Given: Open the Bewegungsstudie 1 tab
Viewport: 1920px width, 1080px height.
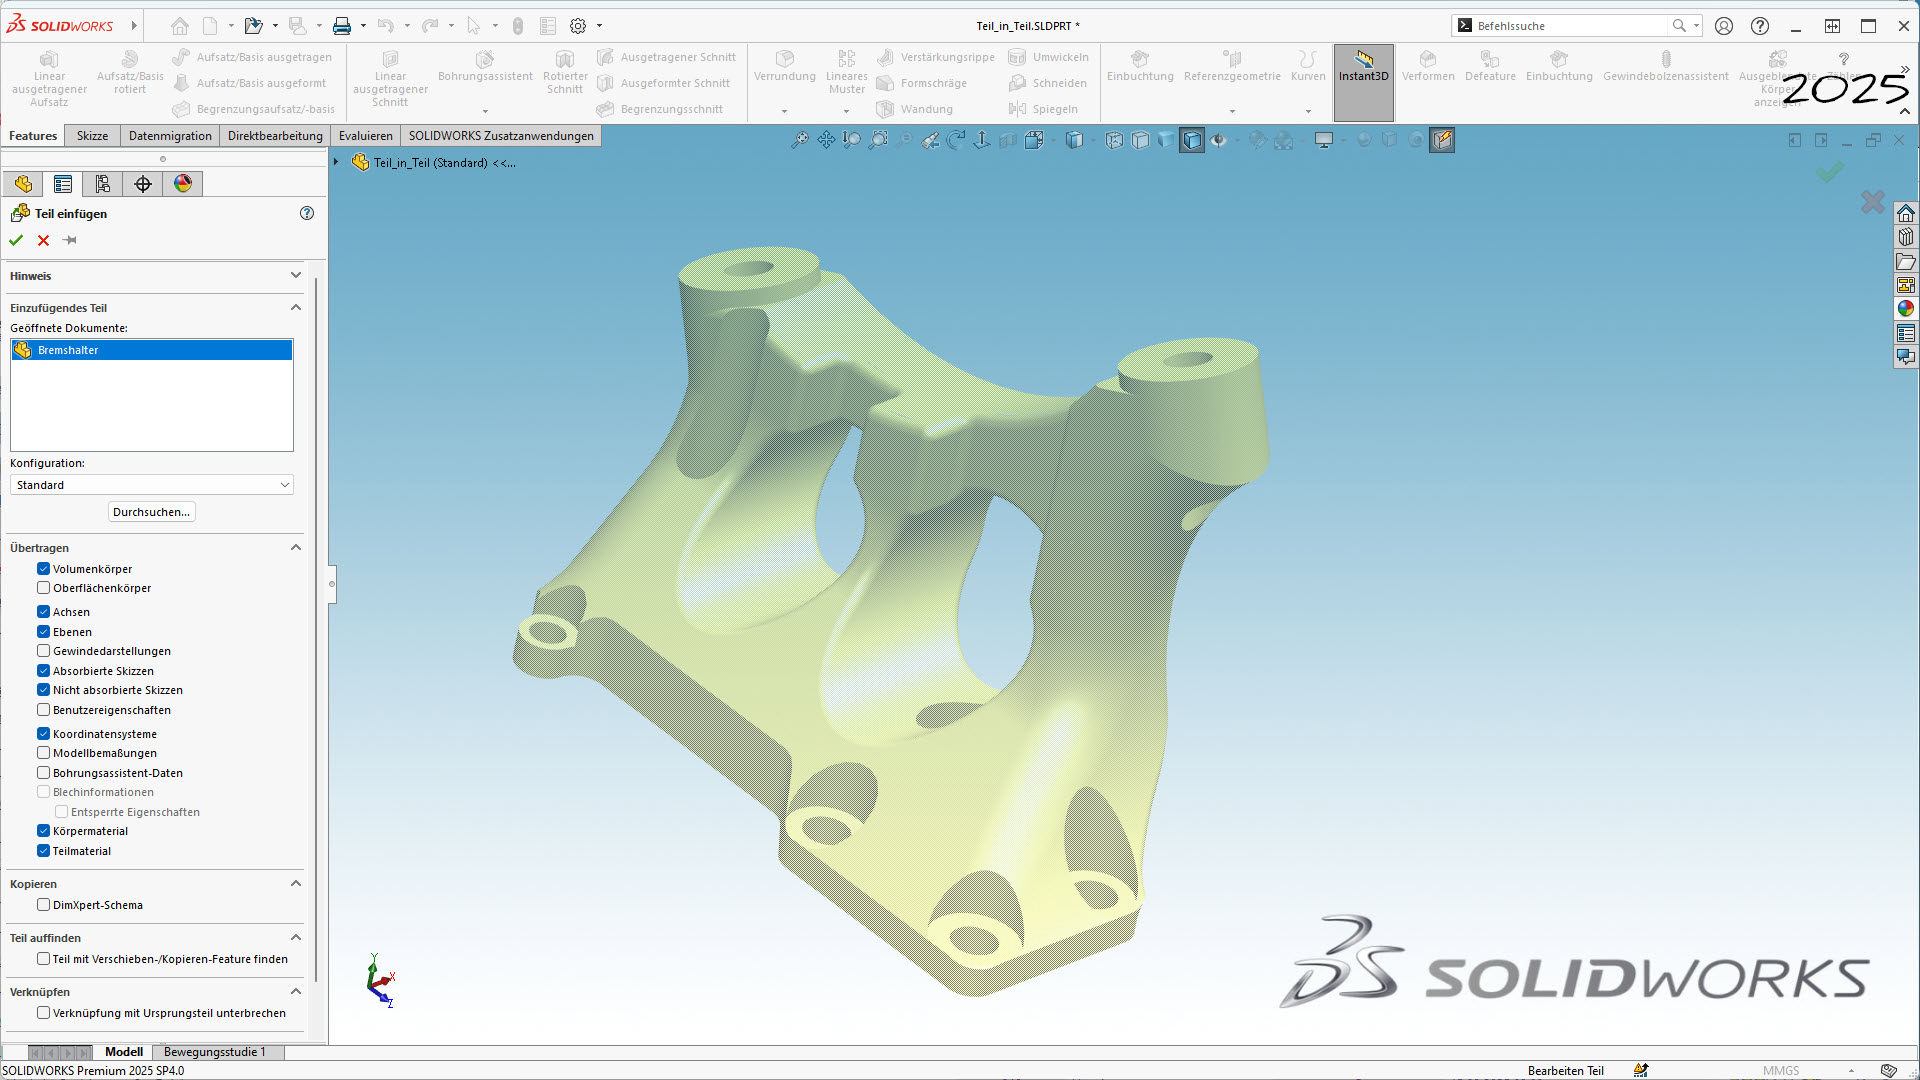Looking at the screenshot, I should [x=214, y=1052].
